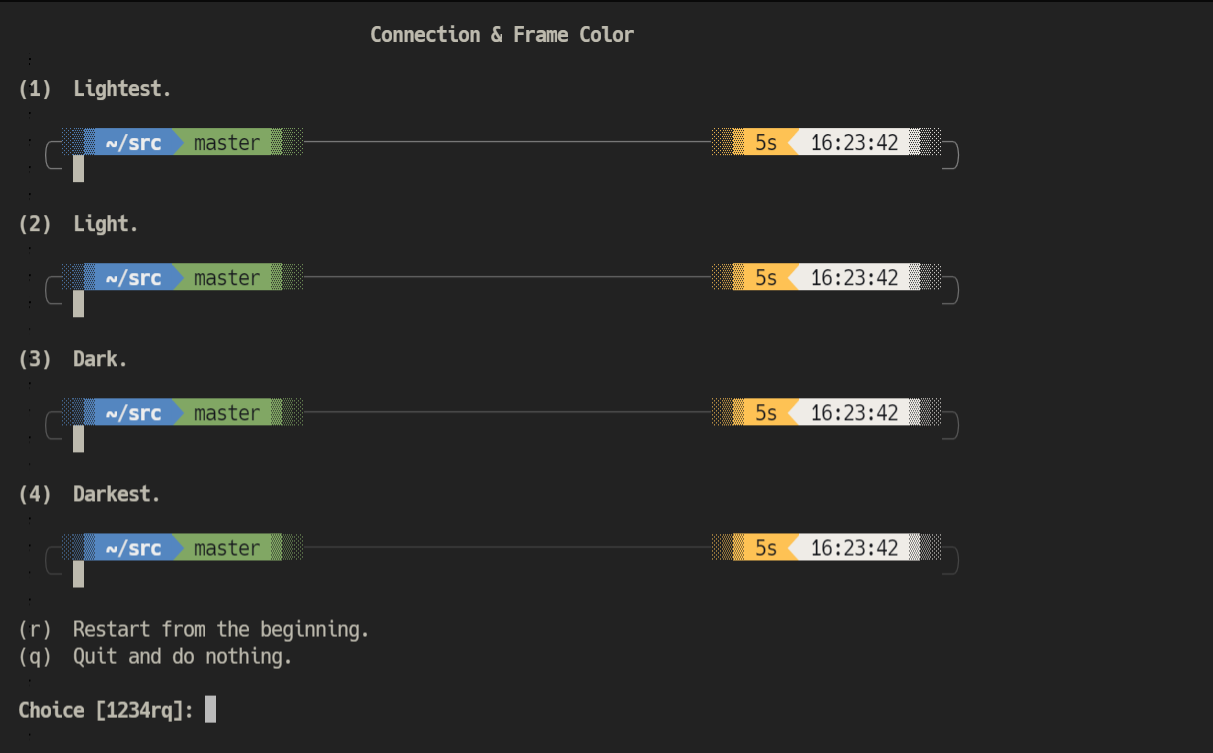Click the prompt cursor block under Lightest preview
Screen dimensions: 1213x753
pos(78,169)
